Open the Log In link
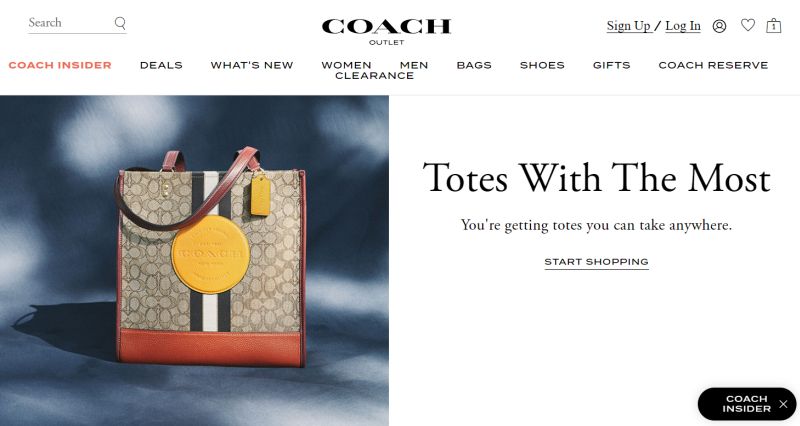800x426 pixels. [683, 26]
